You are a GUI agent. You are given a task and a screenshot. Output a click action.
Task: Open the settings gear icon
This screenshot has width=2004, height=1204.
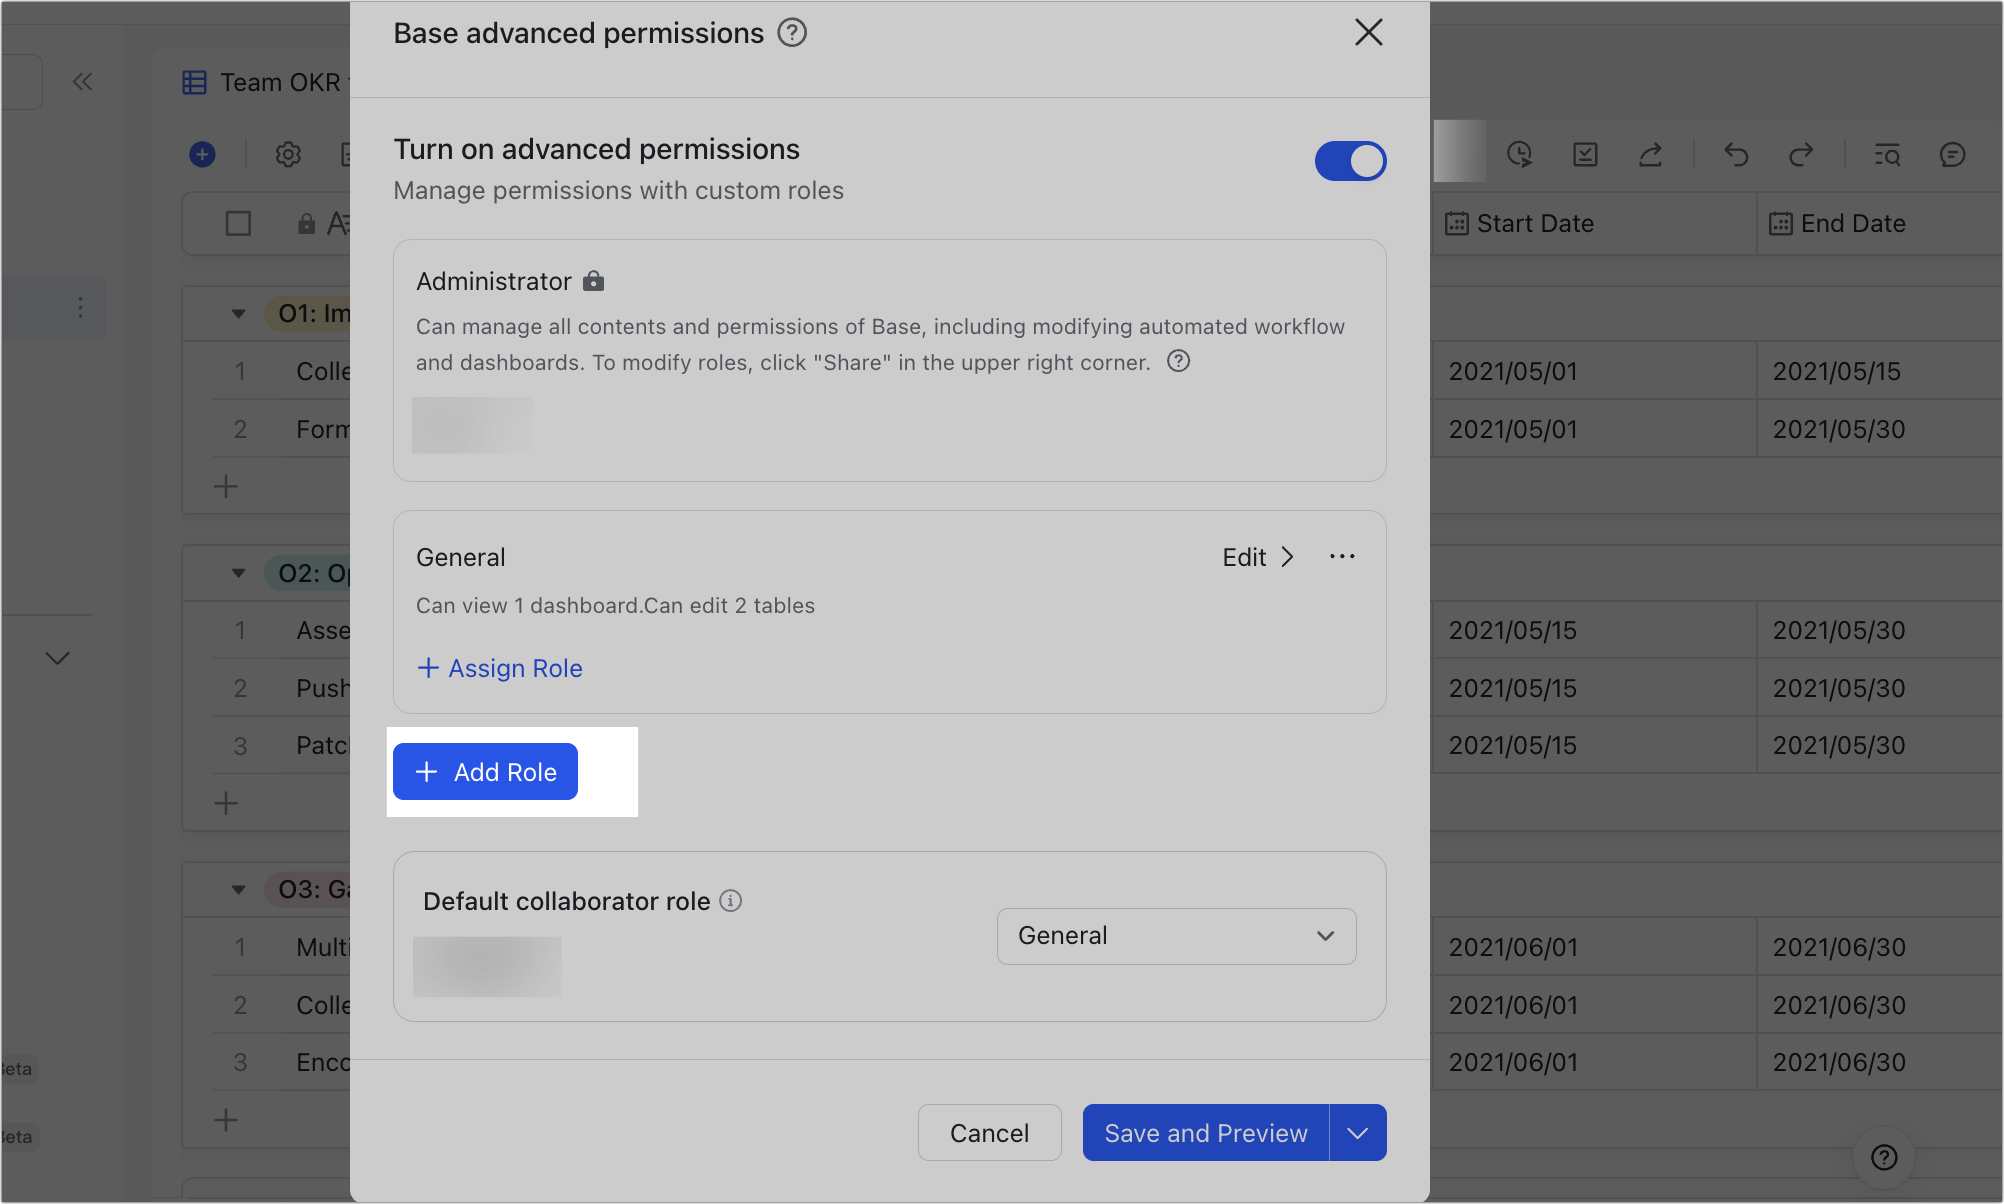pos(288,155)
